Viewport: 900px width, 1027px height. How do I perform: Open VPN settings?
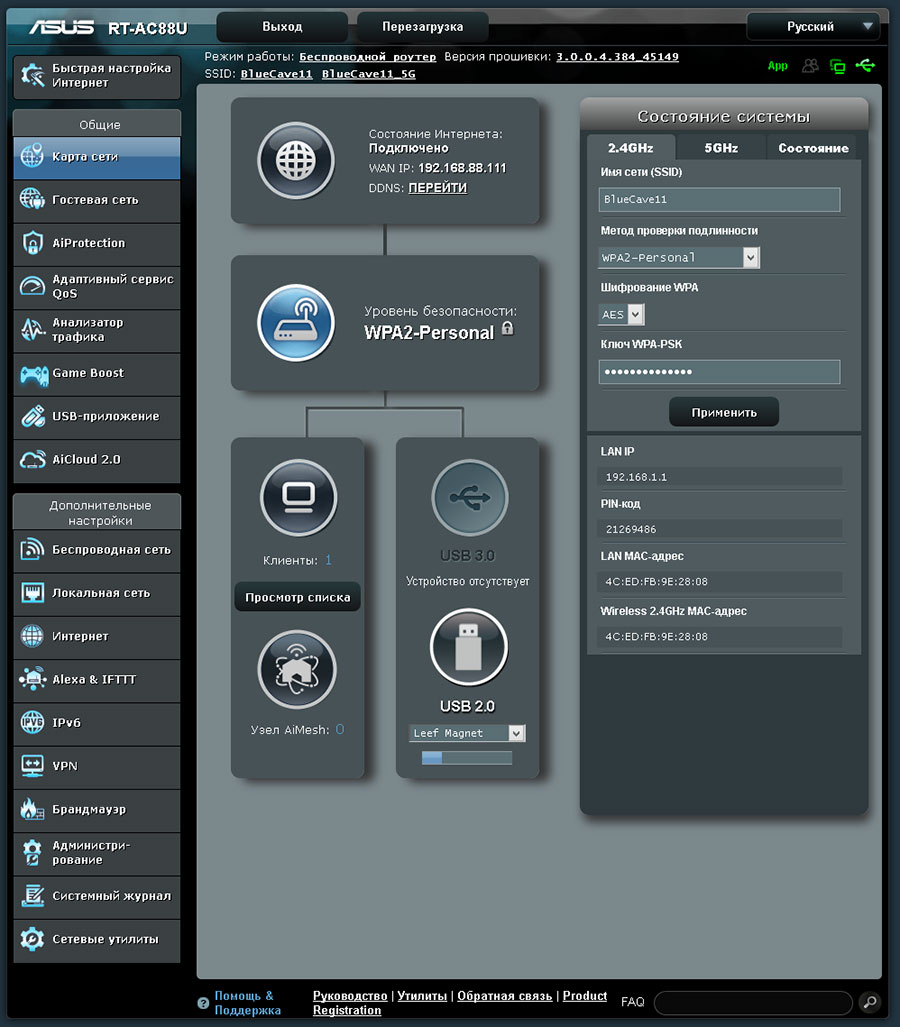click(x=97, y=766)
